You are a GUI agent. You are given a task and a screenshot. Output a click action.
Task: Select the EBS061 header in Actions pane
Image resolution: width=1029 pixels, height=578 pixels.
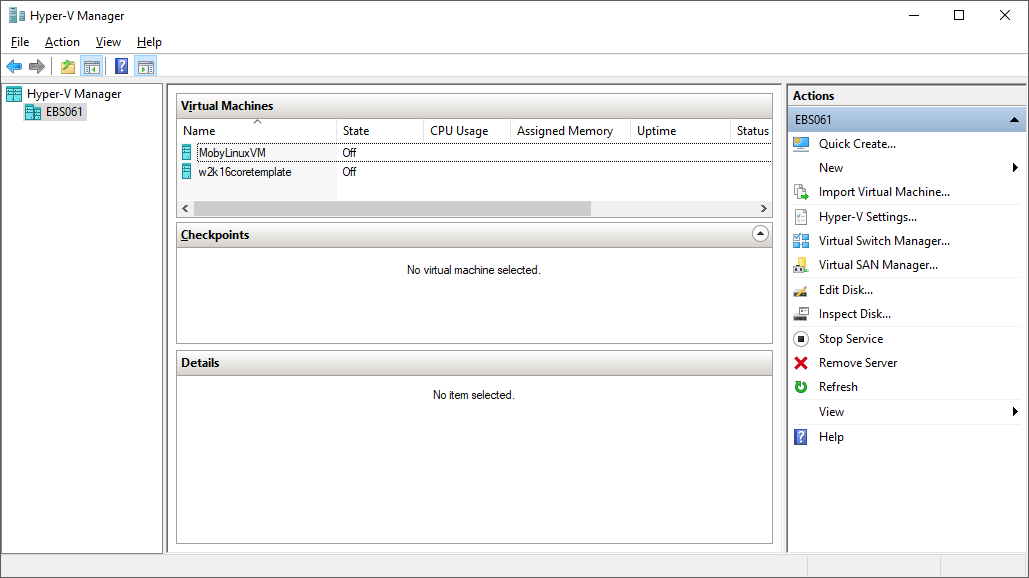(906, 119)
